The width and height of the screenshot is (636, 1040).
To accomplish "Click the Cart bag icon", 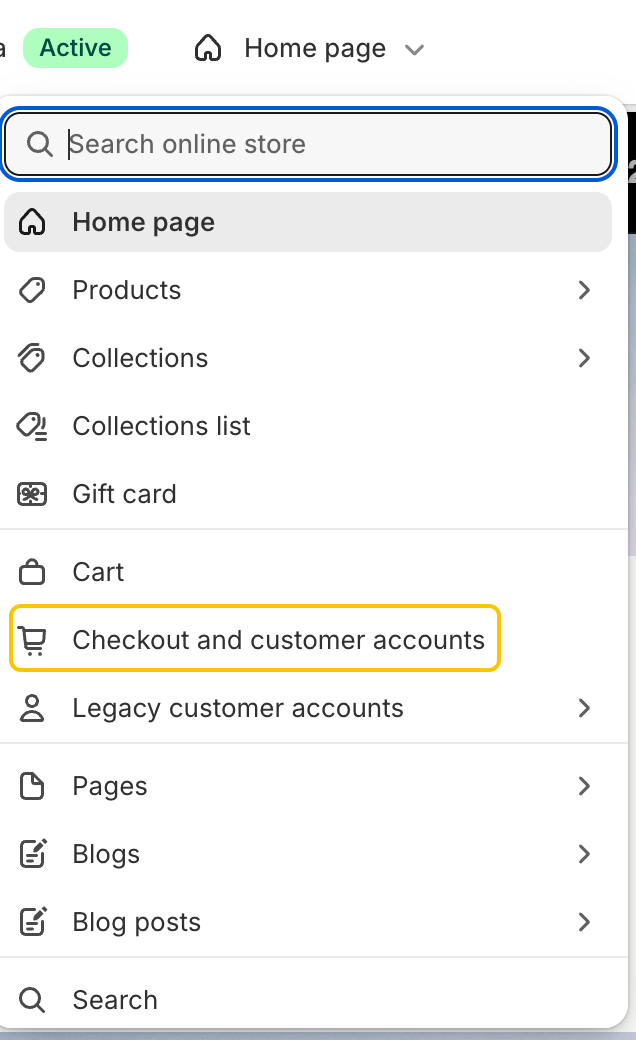I will (x=32, y=572).
